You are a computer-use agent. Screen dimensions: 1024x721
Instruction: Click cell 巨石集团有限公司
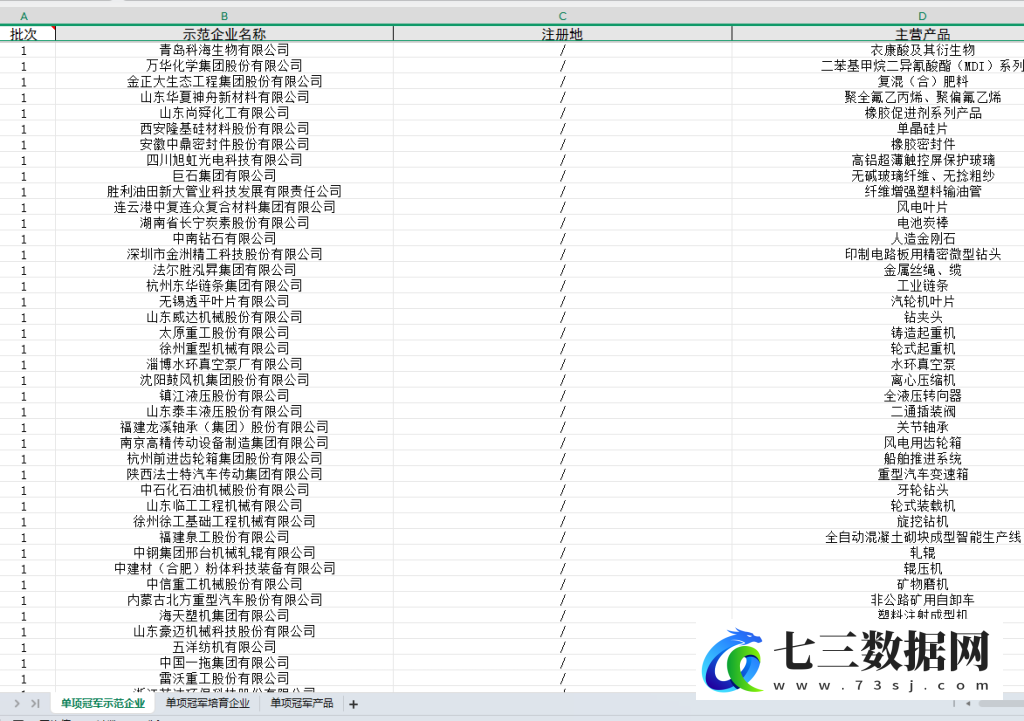tap(224, 176)
